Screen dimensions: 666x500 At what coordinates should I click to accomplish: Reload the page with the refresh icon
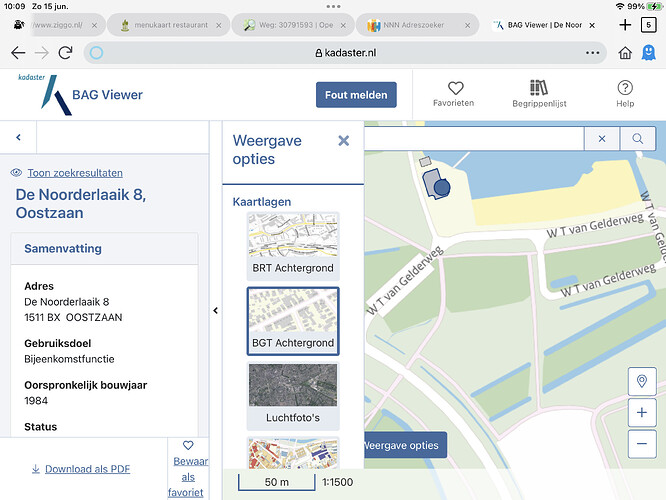65,53
